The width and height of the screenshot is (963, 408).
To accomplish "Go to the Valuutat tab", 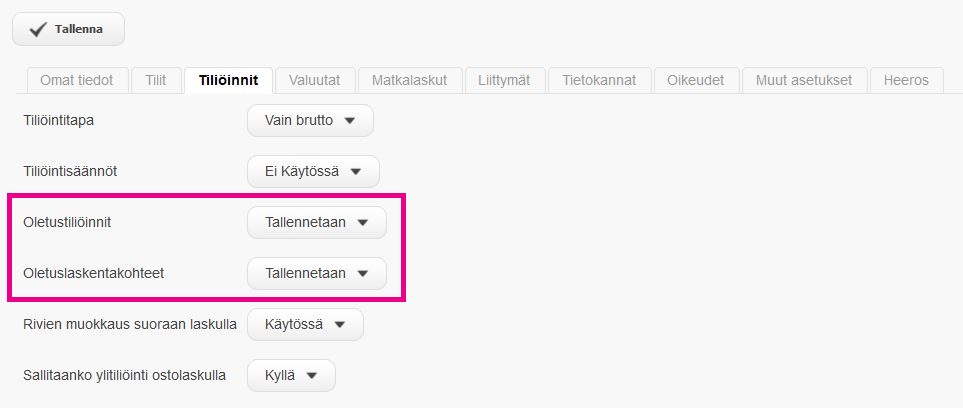I will 314,80.
